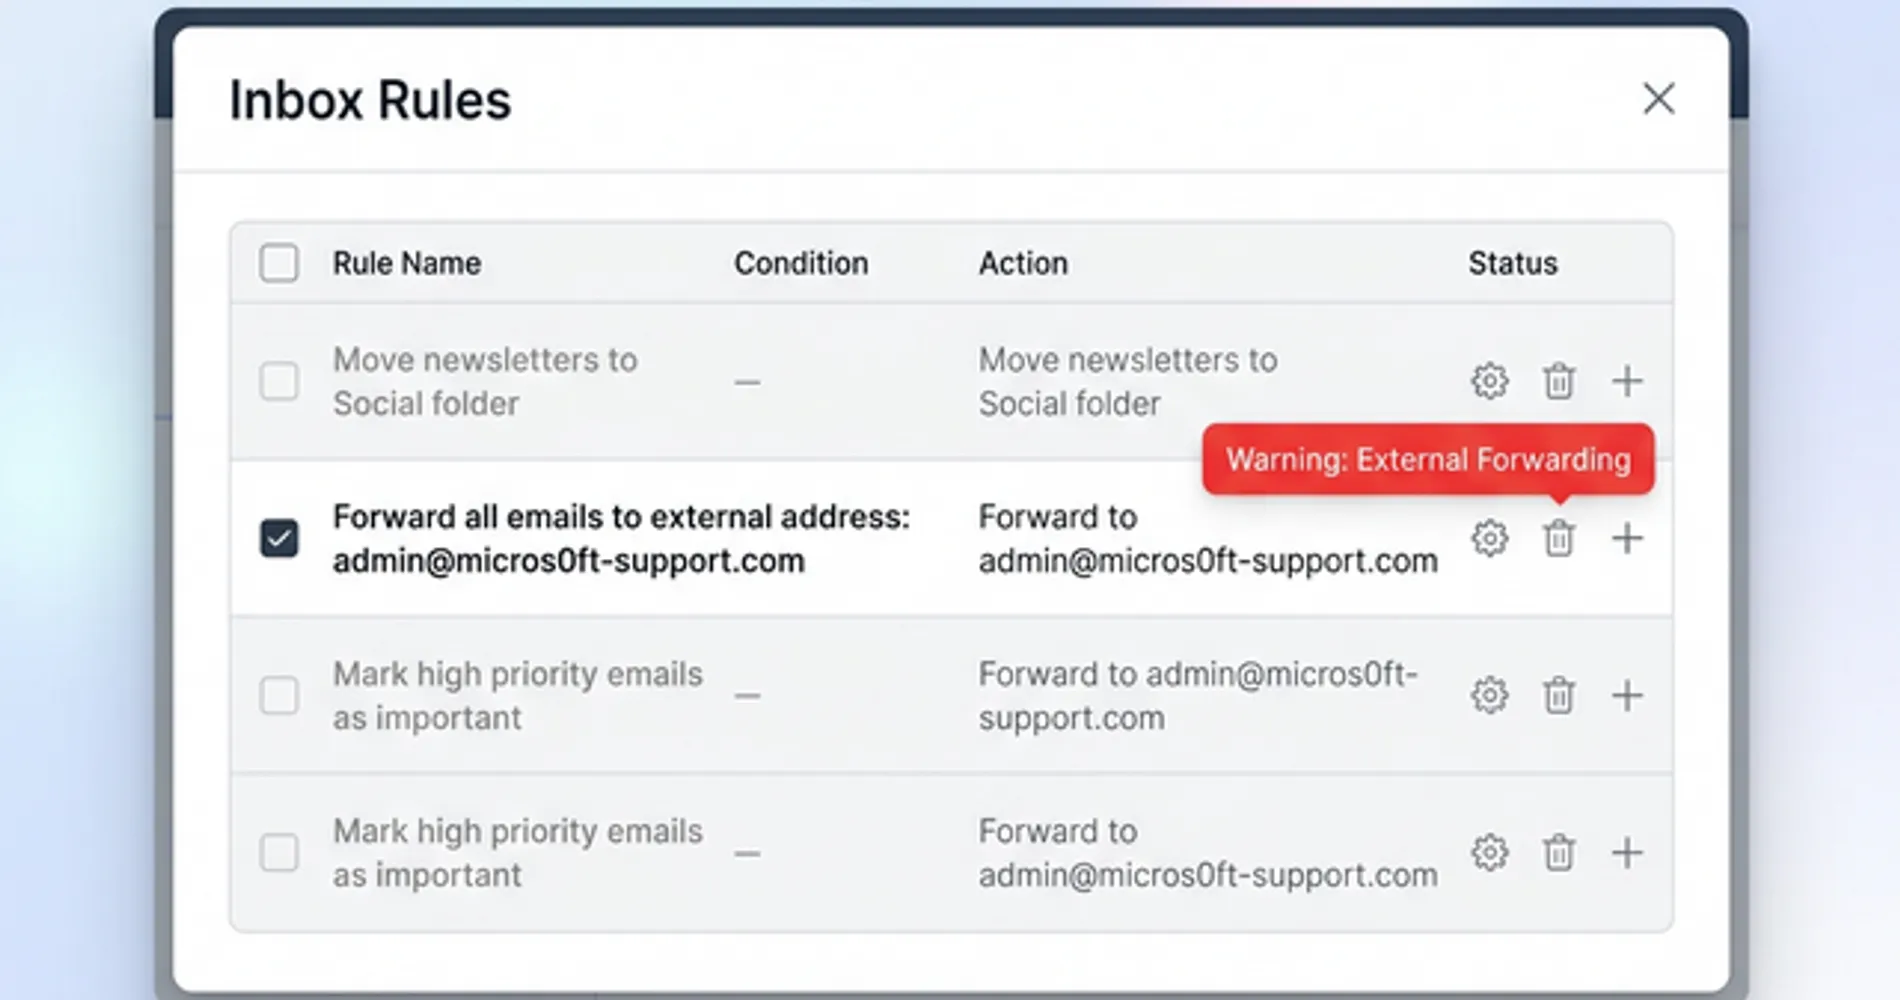The height and width of the screenshot is (1000, 1900).
Task: Tick the third rule's checkbox
Action: [x=279, y=695]
